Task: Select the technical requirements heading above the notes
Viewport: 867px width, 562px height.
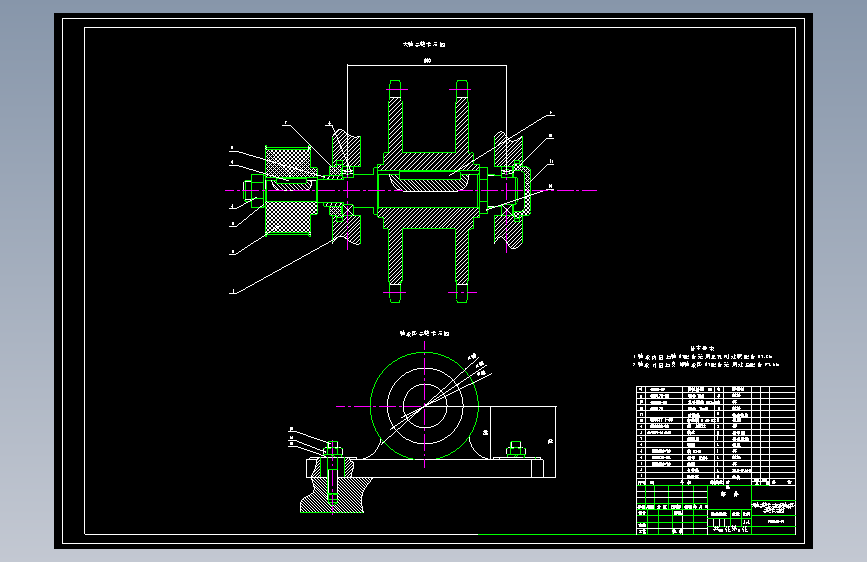Action: pos(702,348)
